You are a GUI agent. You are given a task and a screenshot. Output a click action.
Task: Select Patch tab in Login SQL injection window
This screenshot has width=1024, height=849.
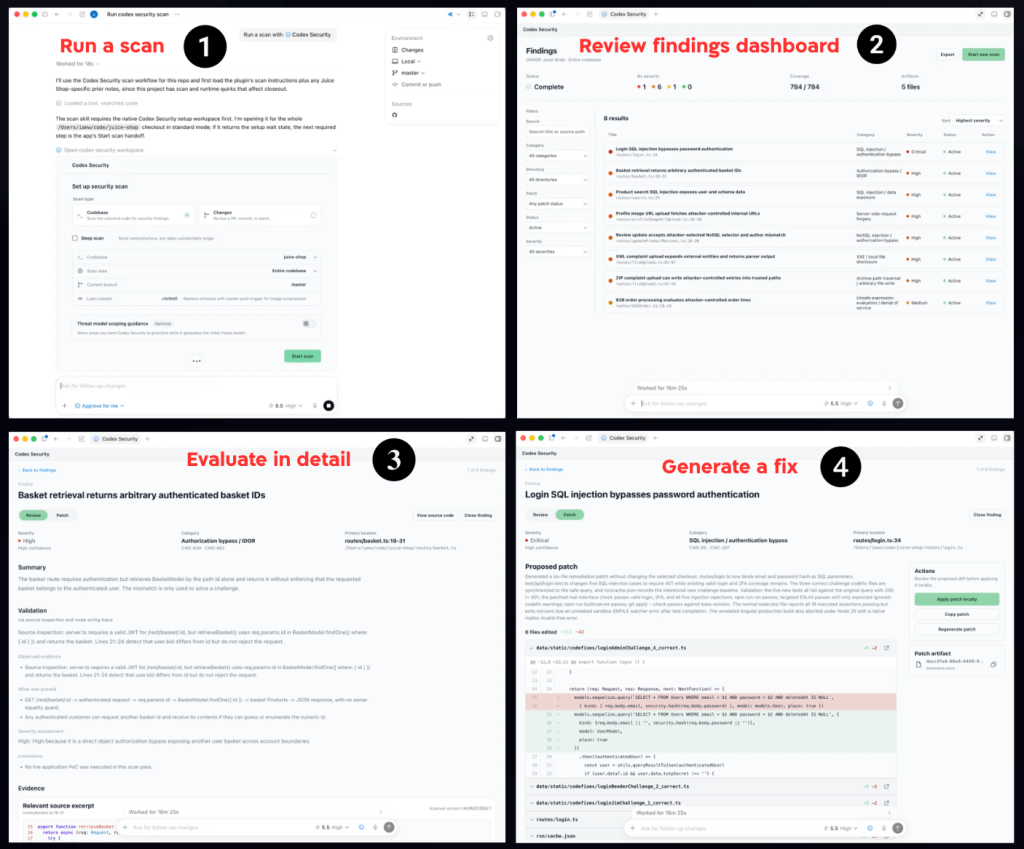tap(569, 515)
